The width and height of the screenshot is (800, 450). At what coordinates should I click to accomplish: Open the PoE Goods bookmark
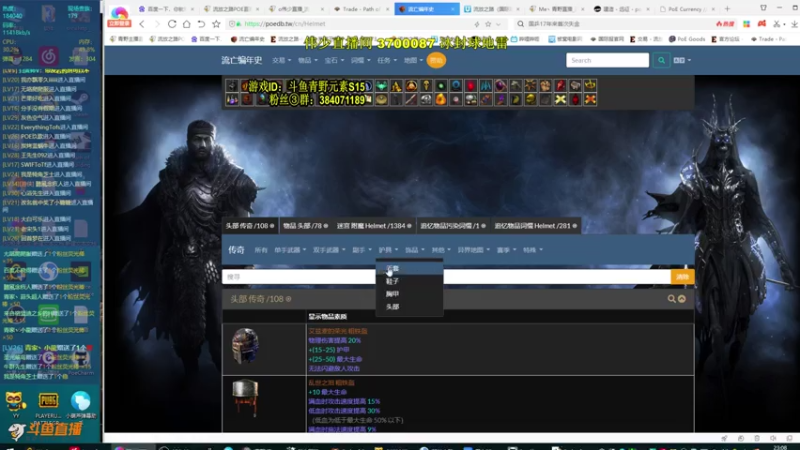pyautogui.click(x=687, y=39)
